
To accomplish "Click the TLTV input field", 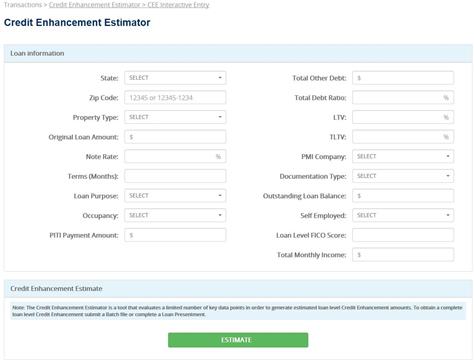I will pyautogui.click(x=403, y=137).
